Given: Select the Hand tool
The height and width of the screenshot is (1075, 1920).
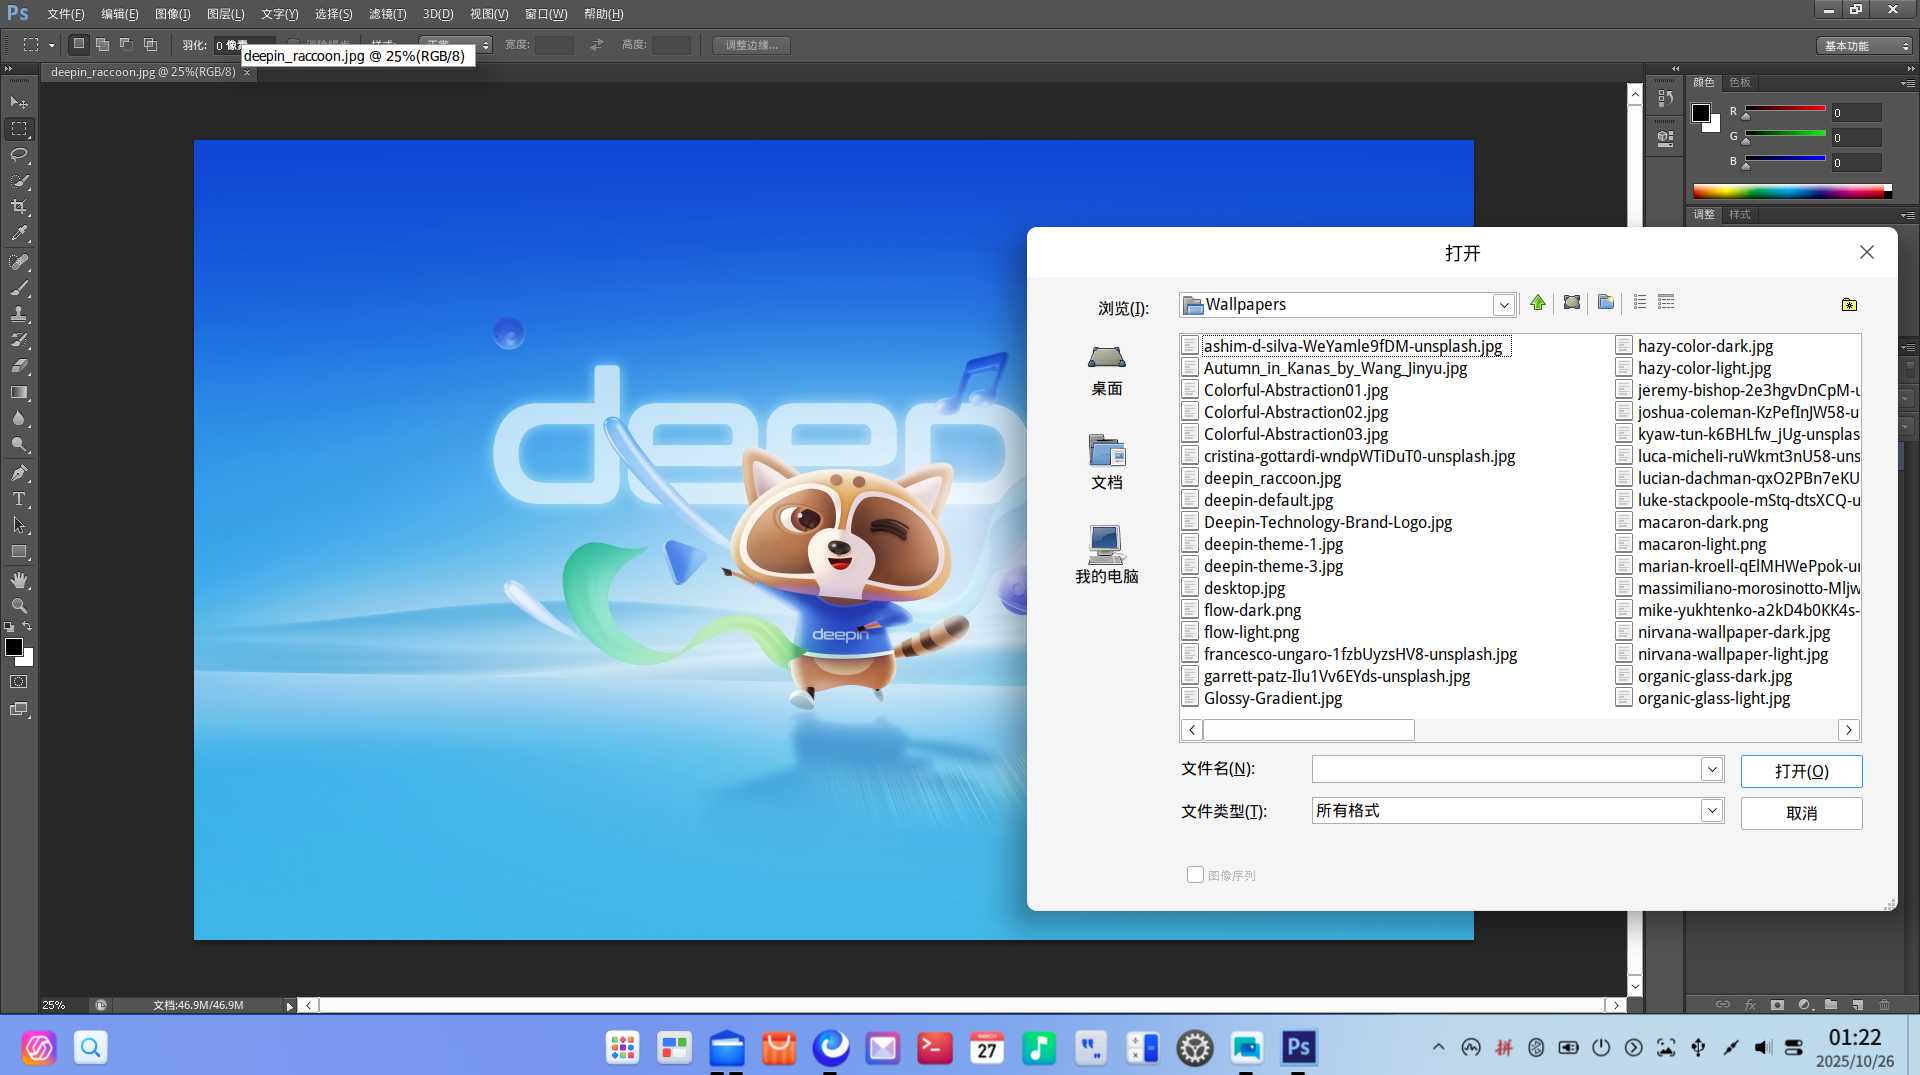Looking at the screenshot, I should pyautogui.click(x=19, y=580).
